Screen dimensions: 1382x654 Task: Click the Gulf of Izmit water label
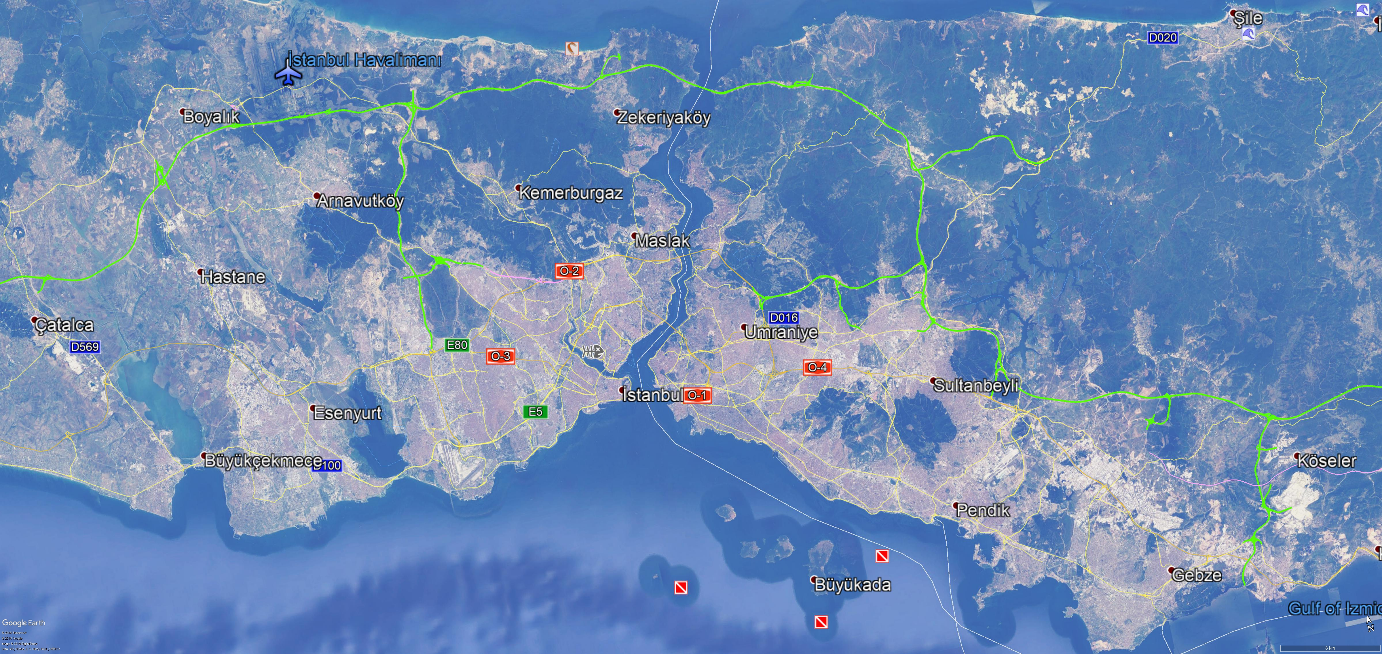1334,608
